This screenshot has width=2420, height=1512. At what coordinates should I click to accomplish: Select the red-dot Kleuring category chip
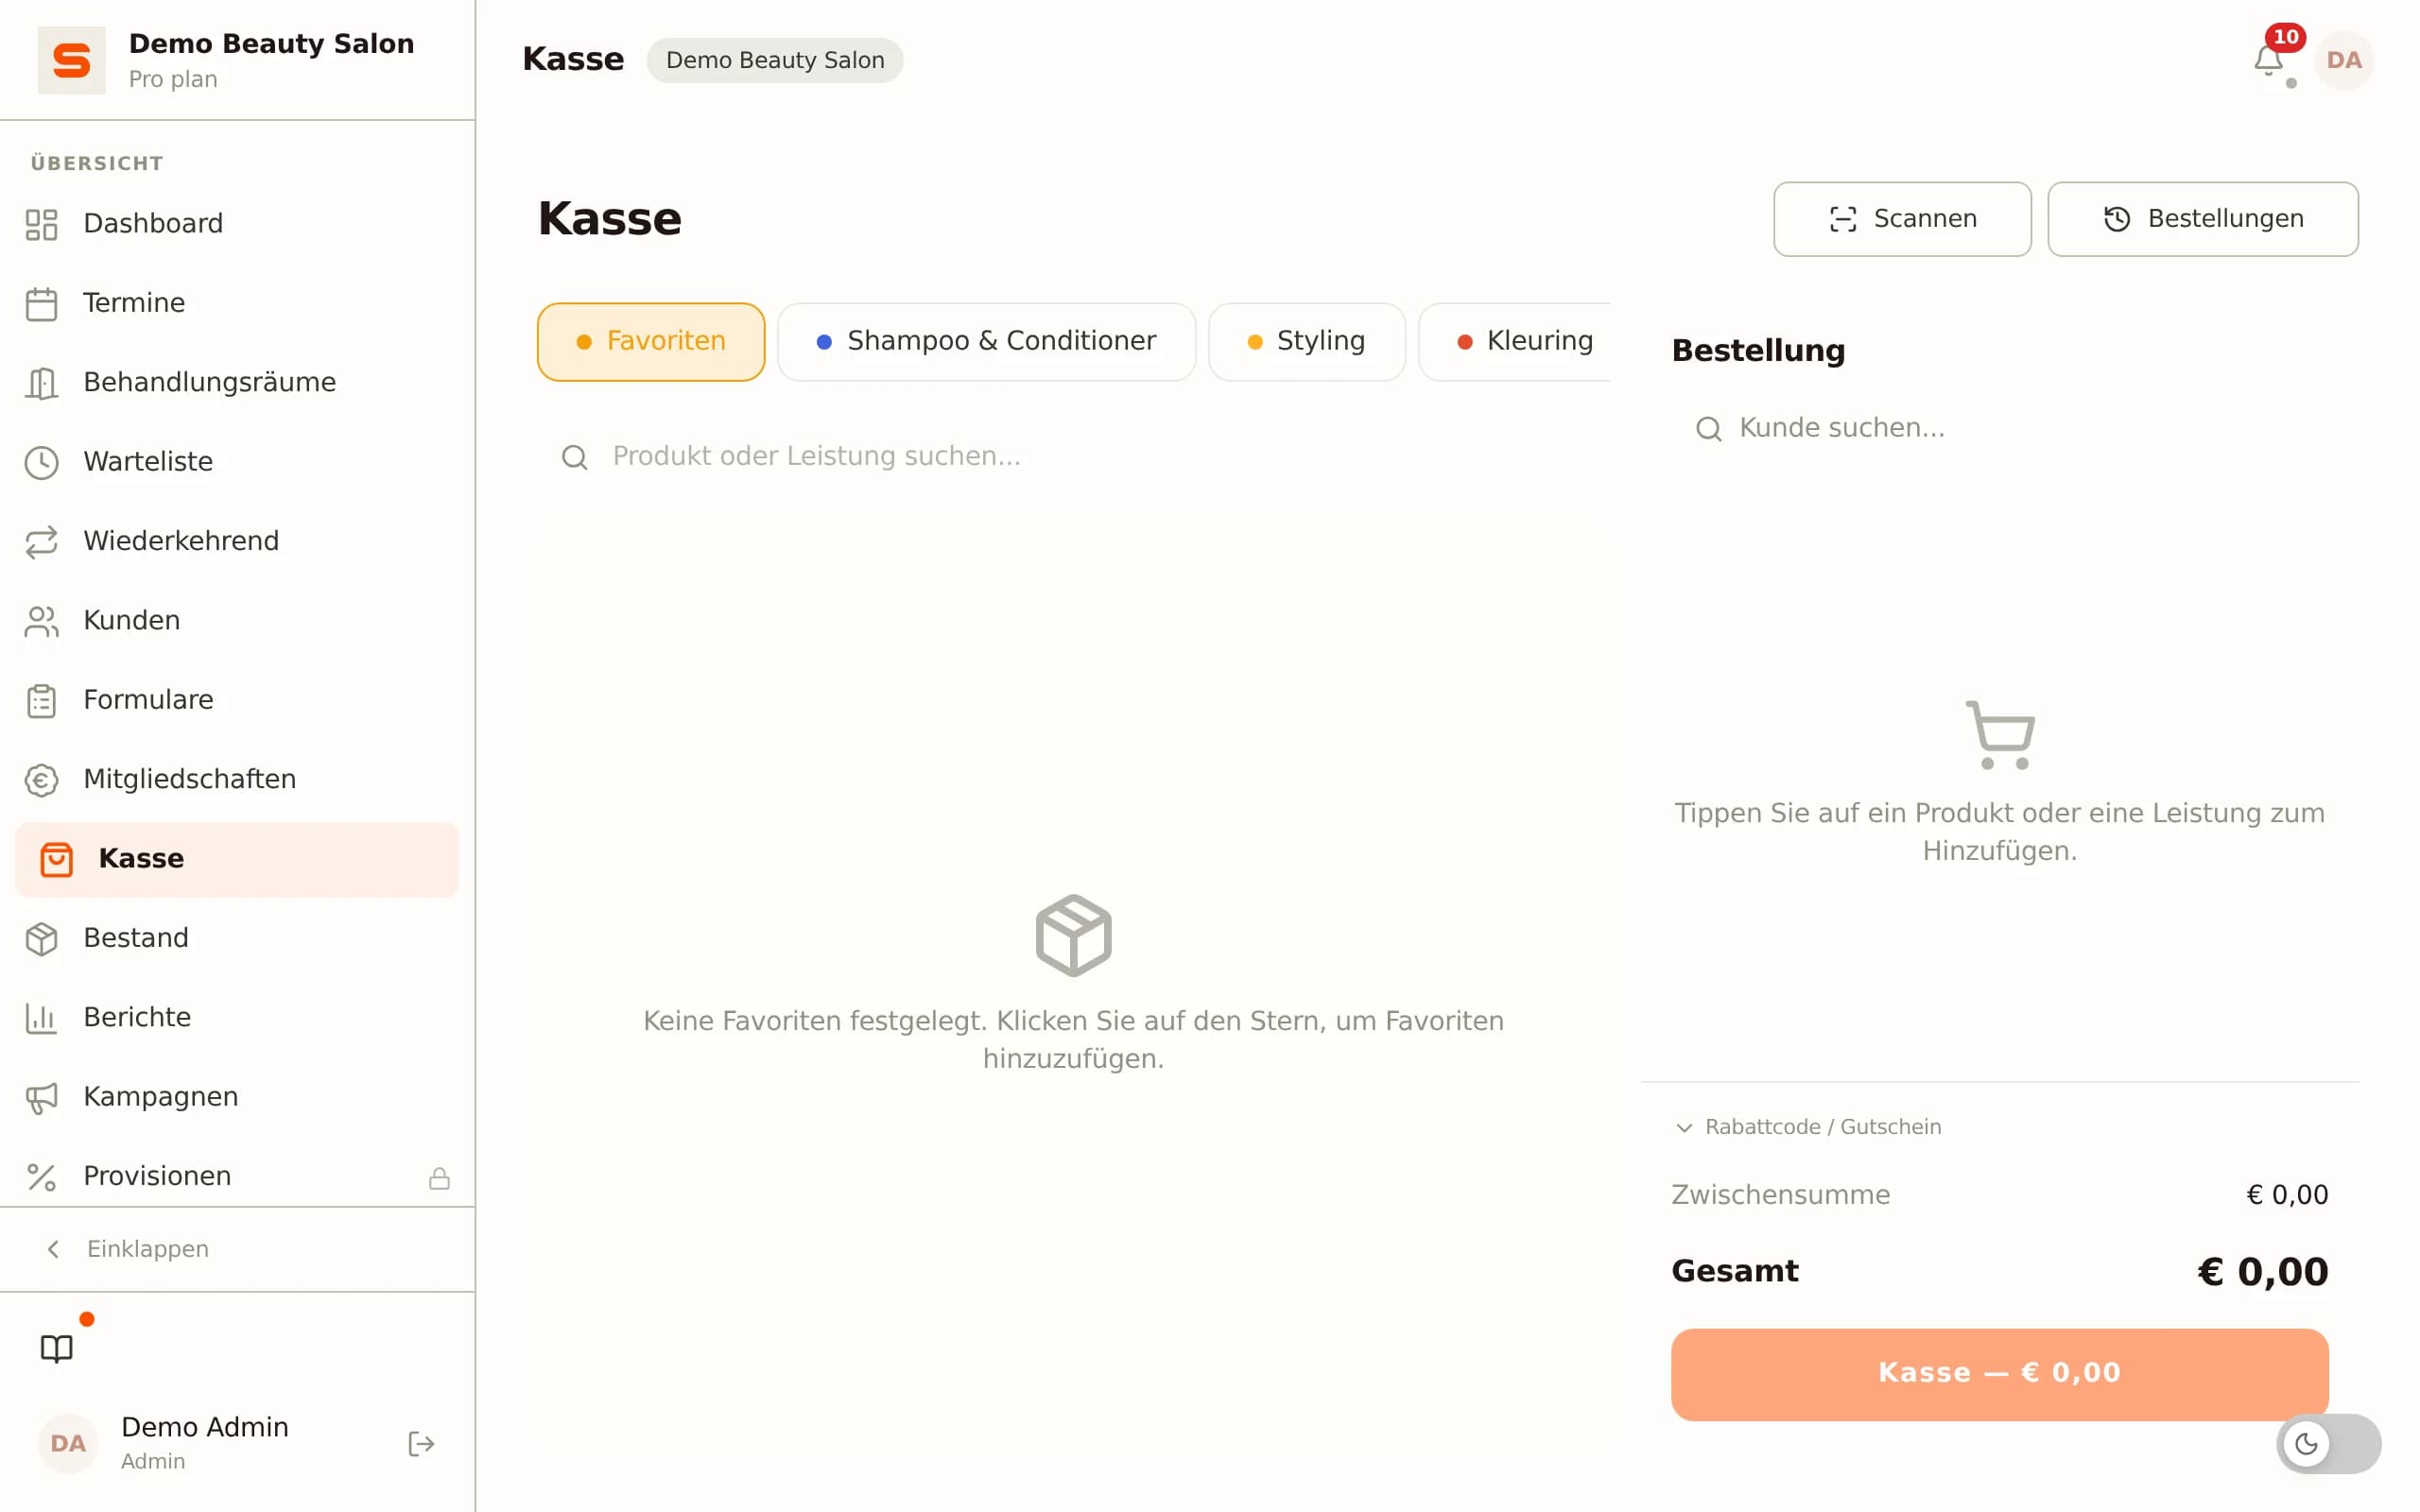pyautogui.click(x=1515, y=341)
